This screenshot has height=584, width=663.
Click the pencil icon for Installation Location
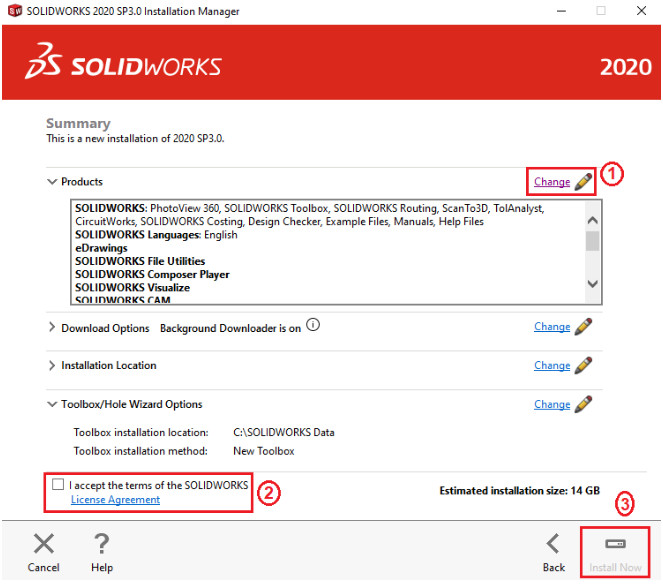(x=584, y=366)
